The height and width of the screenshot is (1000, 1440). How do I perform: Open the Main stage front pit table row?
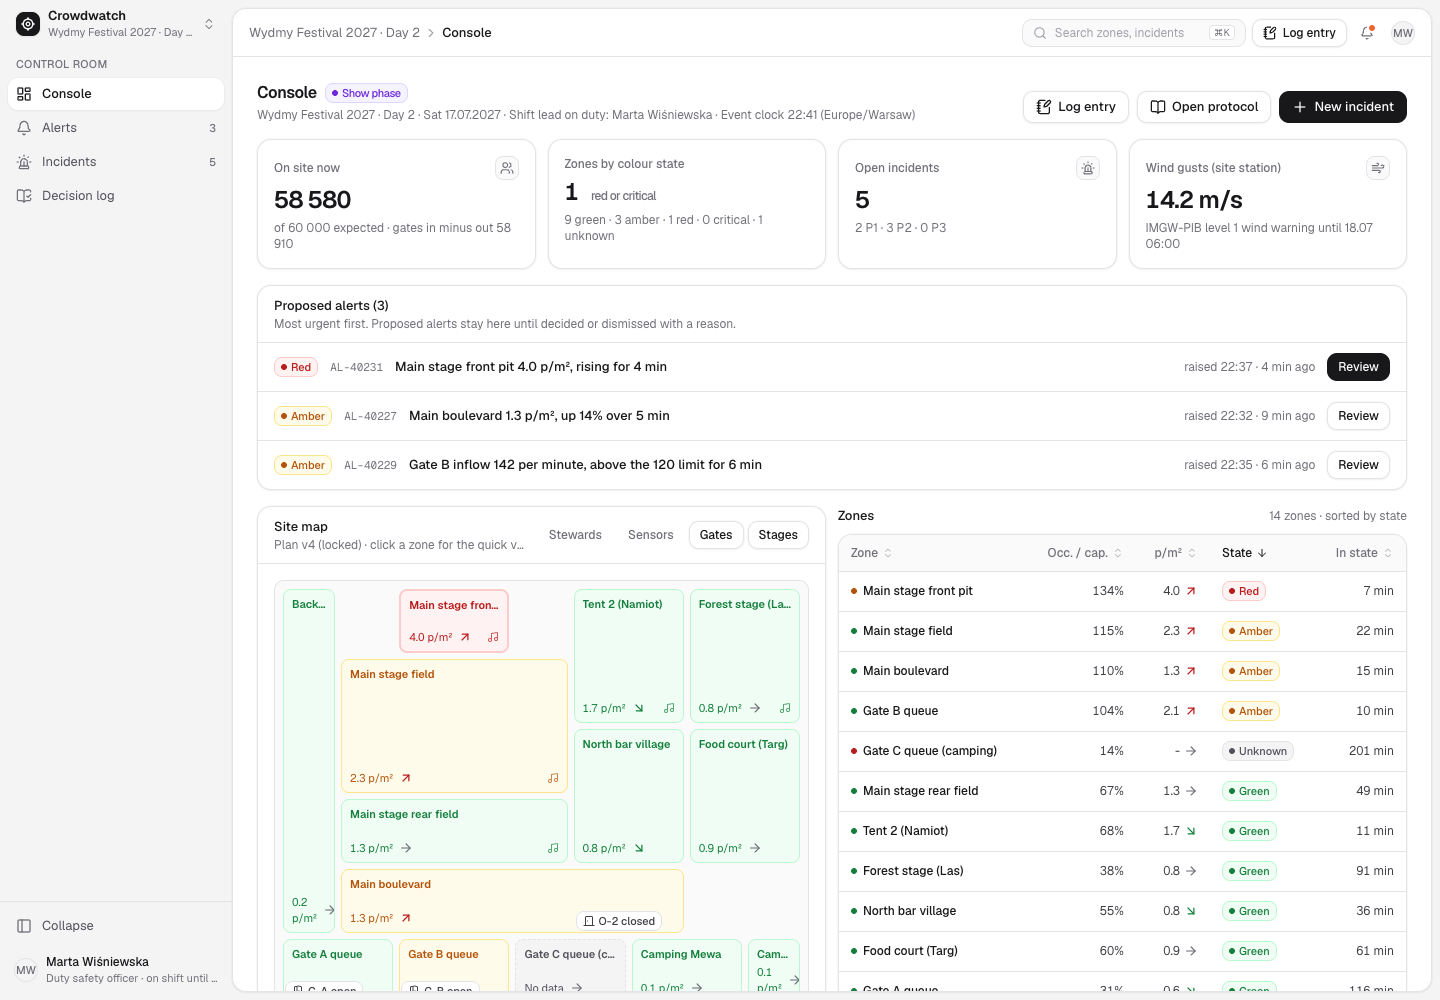click(x=1122, y=591)
